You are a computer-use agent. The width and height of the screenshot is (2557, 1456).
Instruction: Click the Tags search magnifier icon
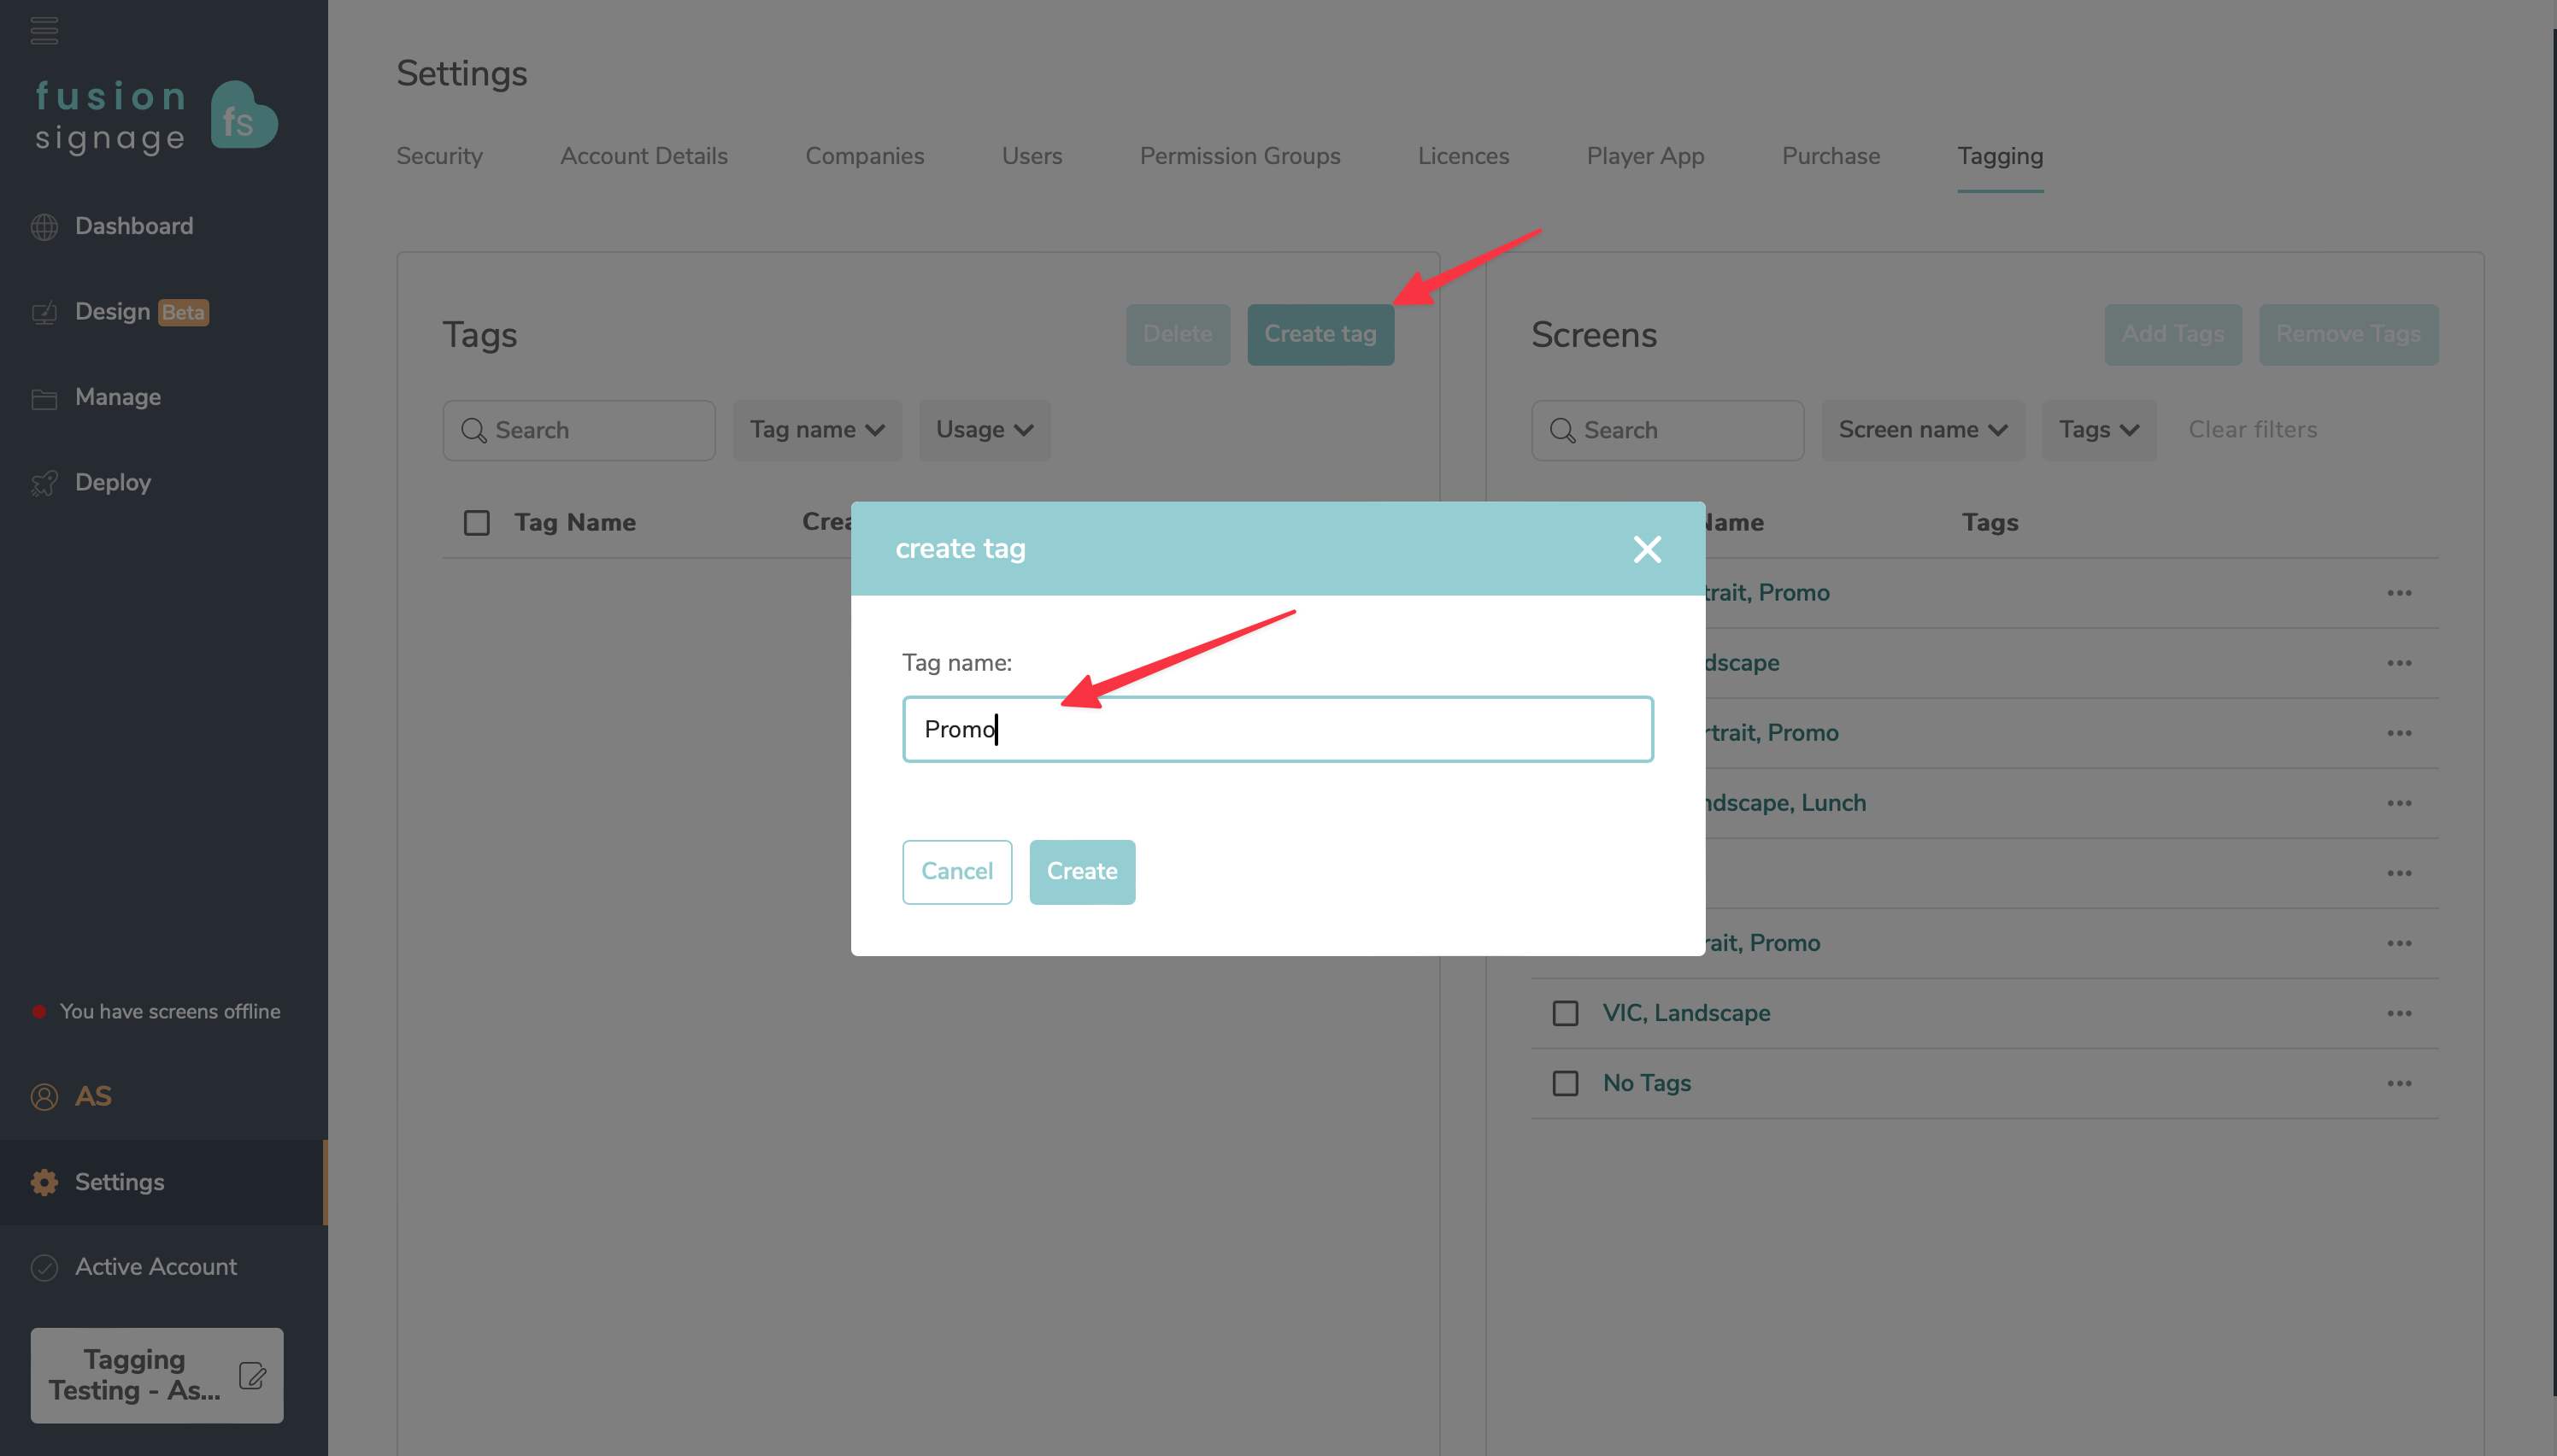pos(473,430)
